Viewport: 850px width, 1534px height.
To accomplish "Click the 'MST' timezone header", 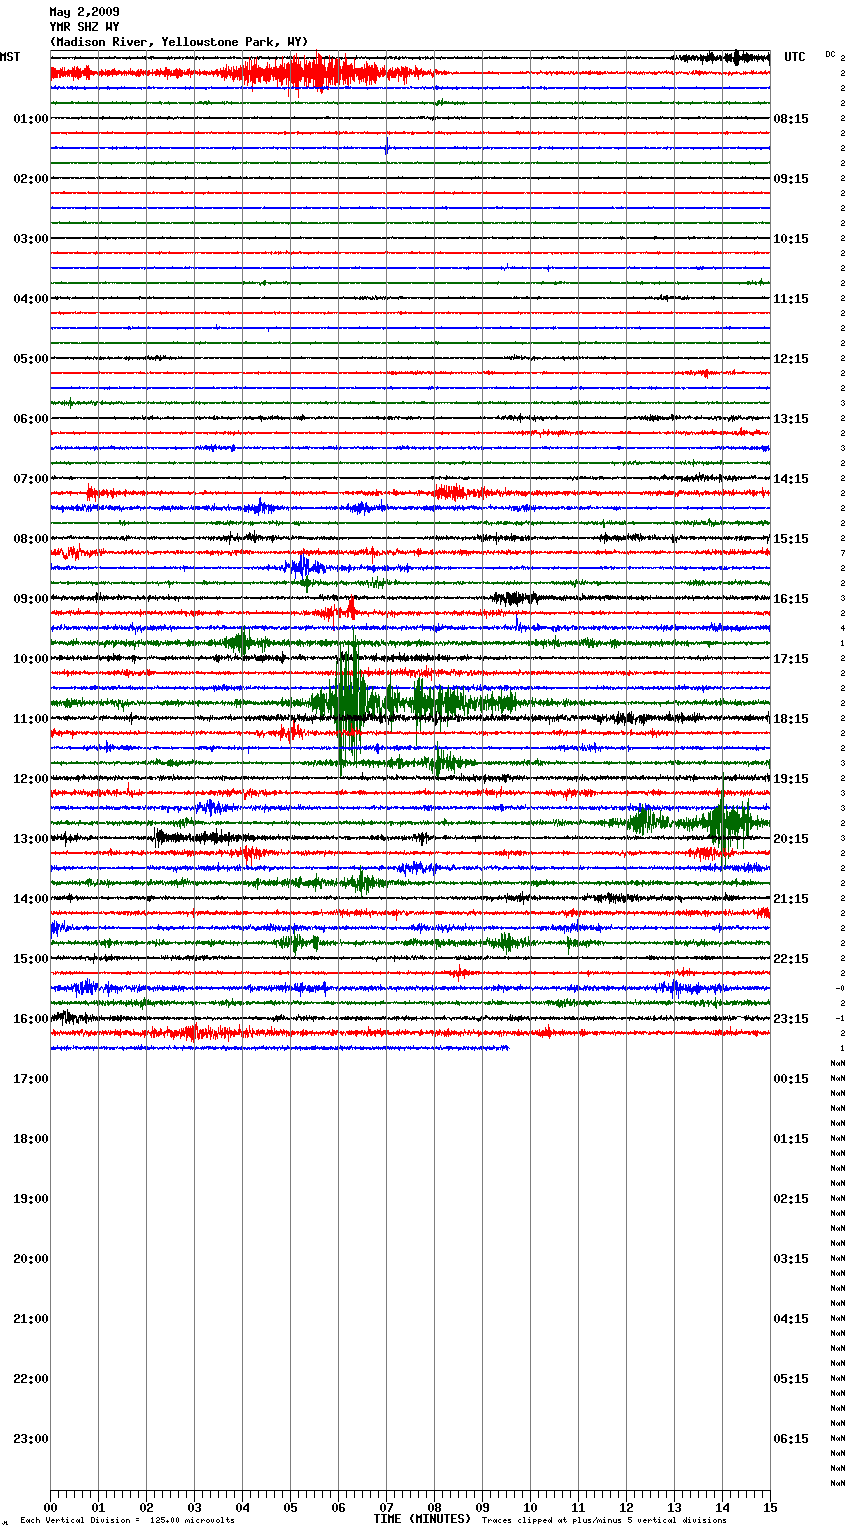I will (x=10, y=57).
